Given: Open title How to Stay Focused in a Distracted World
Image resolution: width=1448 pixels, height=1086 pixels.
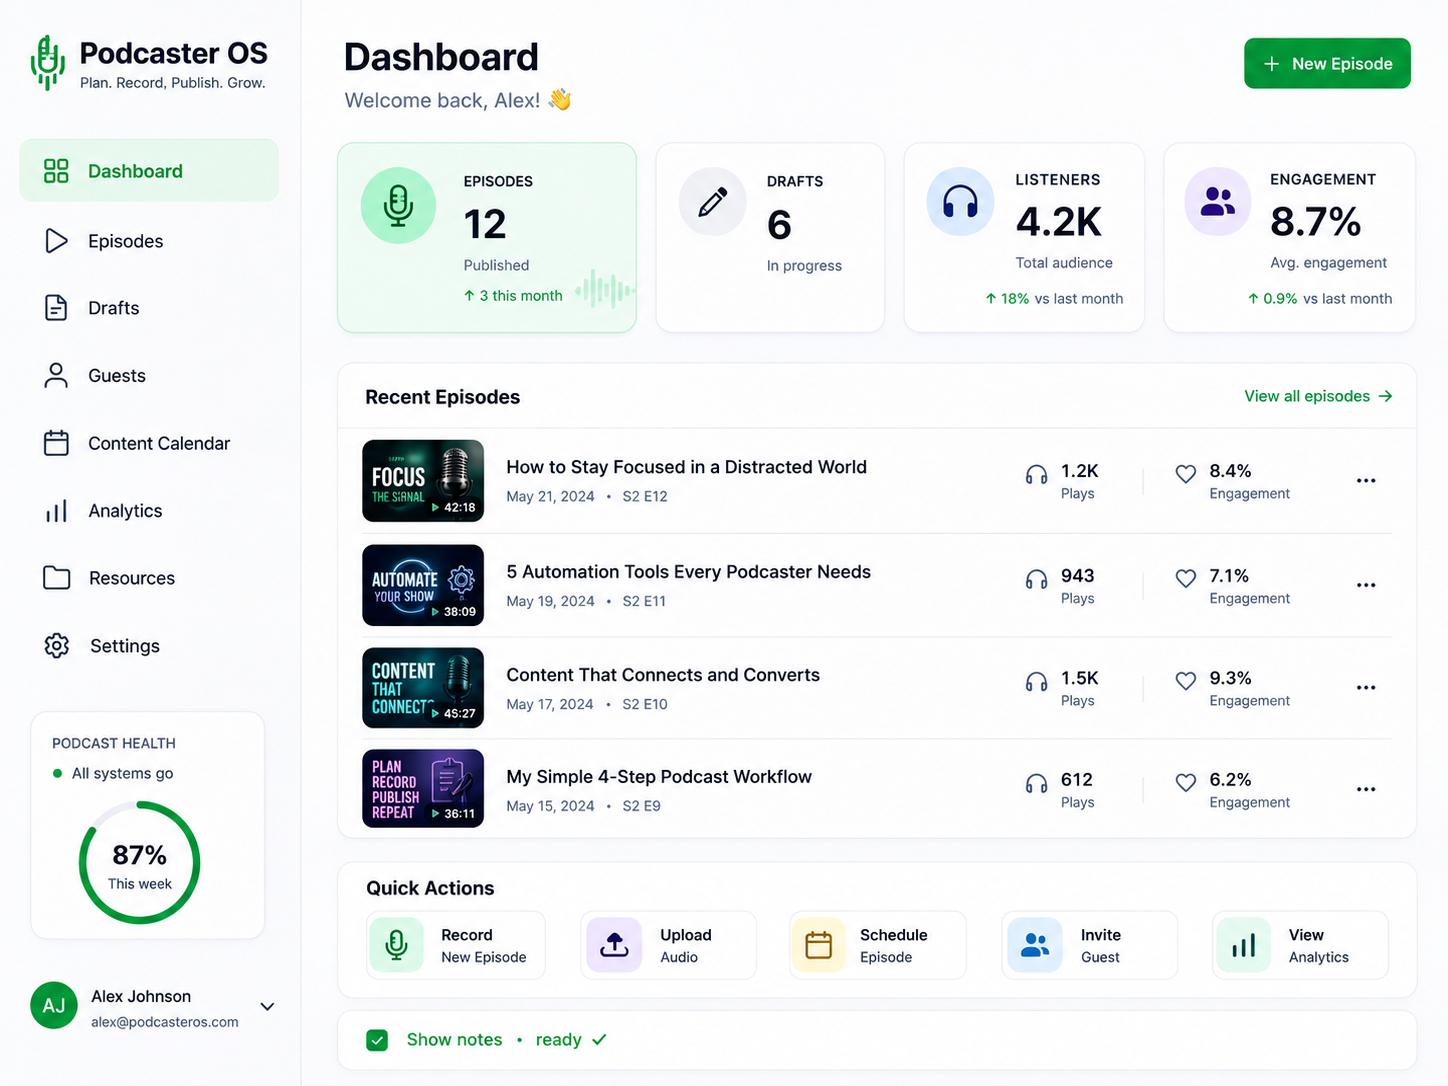Looking at the screenshot, I should [x=686, y=467].
